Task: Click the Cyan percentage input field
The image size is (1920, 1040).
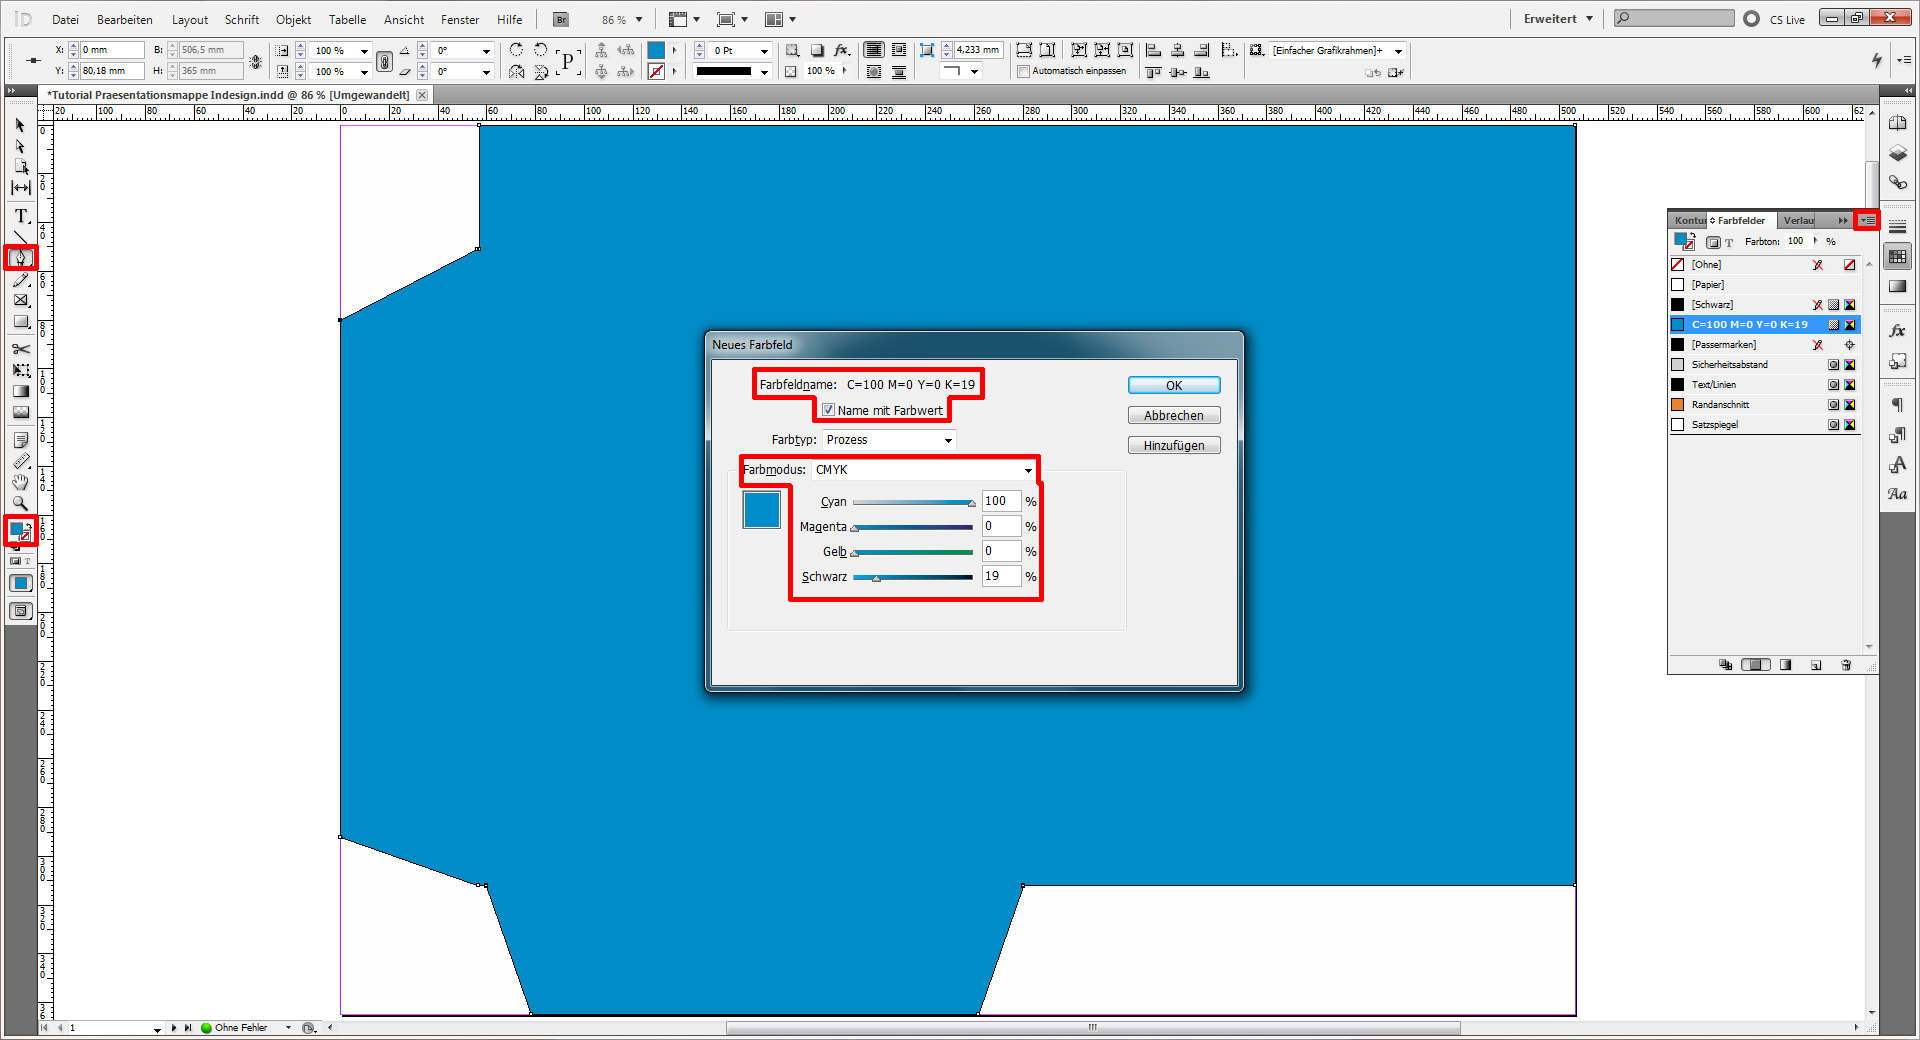Action: pyautogui.click(x=1001, y=501)
